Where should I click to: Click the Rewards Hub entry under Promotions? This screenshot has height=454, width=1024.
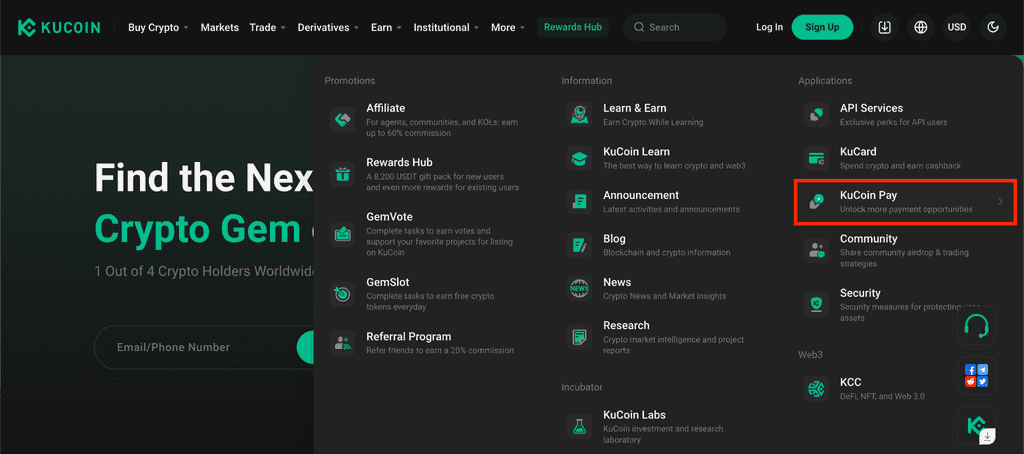coord(424,174)
